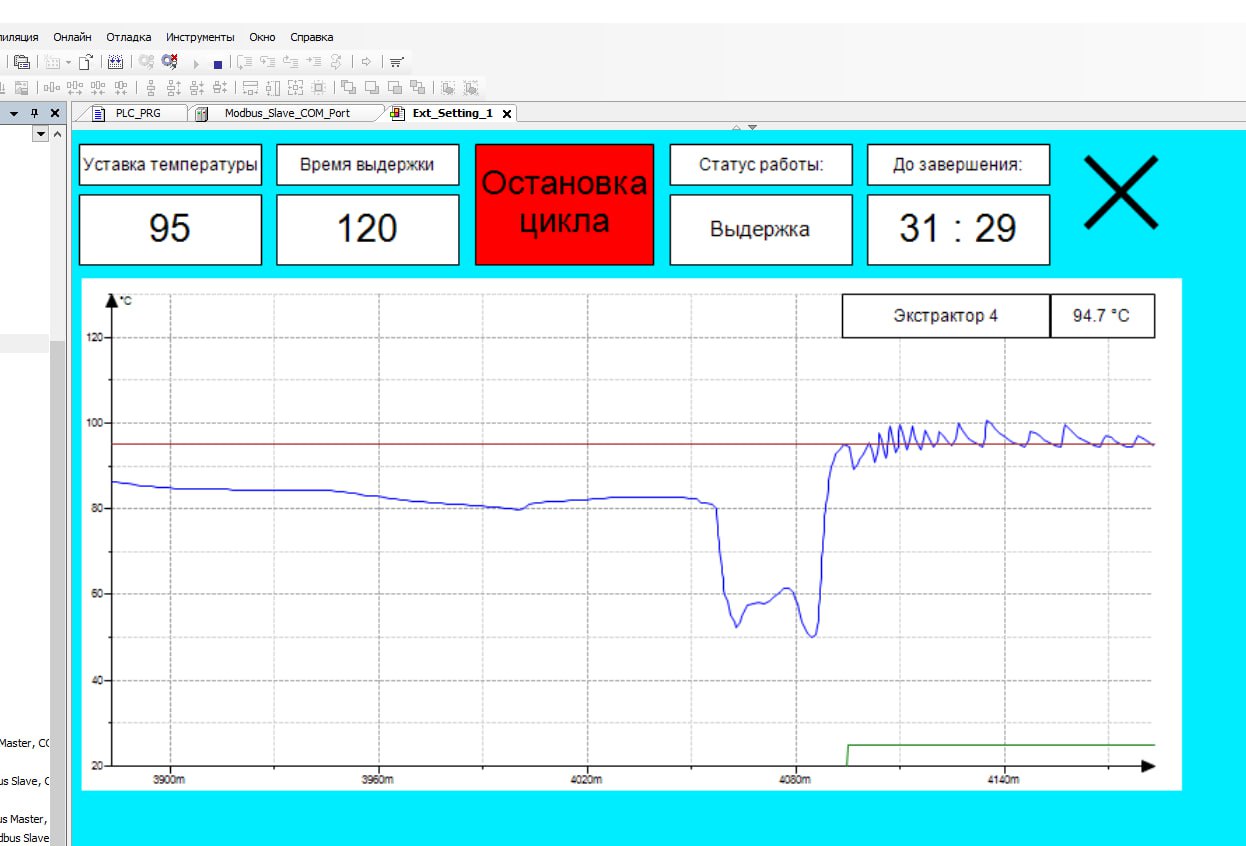Click the Start play triangle toolbar icon
1246x846 pixels.
(195, 62)
